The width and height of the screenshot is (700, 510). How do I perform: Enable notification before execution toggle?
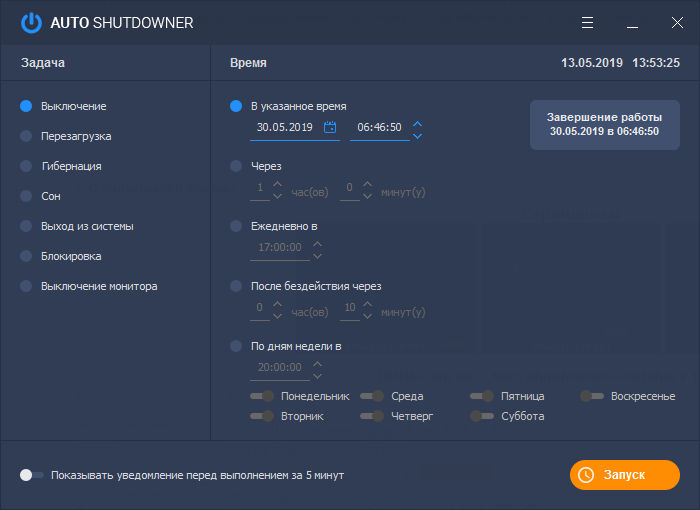click(x=32, y=475)
